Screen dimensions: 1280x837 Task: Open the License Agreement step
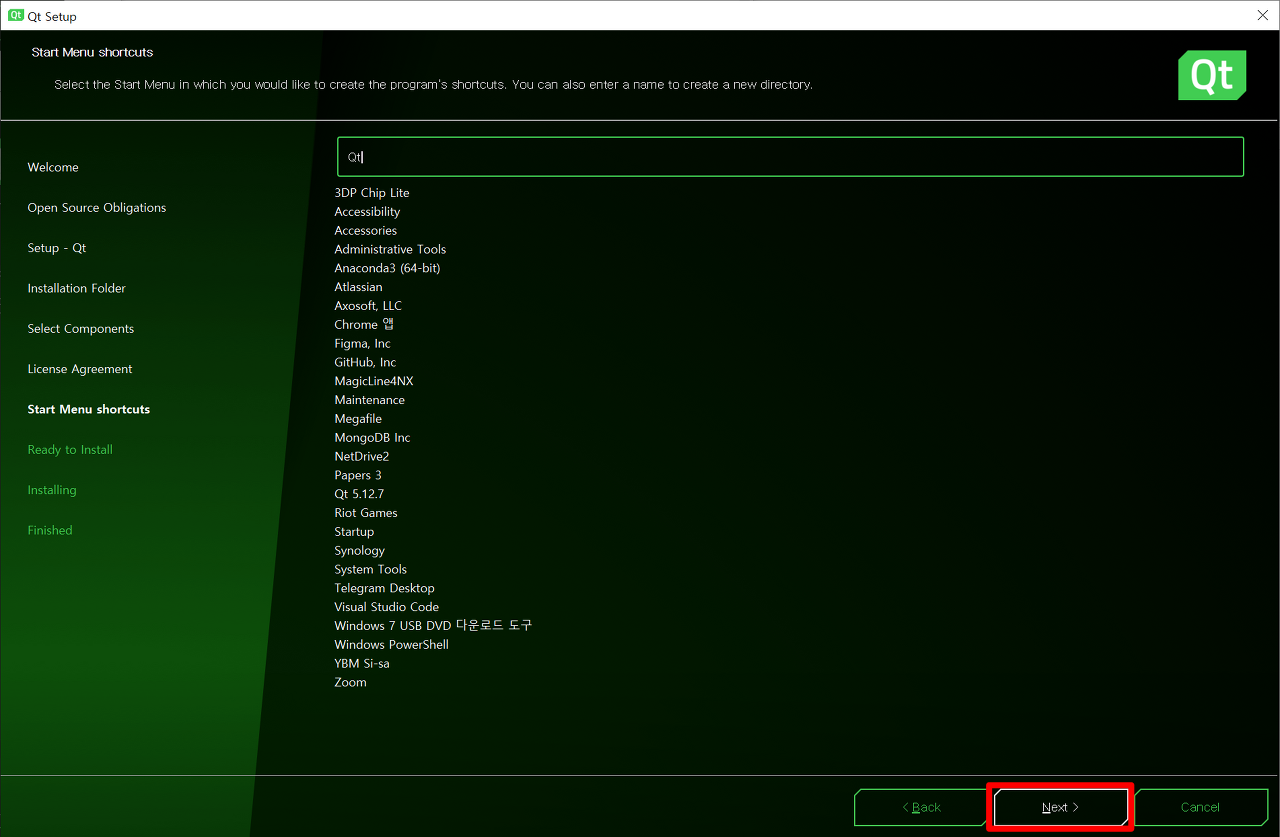click(x=80, y=369)
